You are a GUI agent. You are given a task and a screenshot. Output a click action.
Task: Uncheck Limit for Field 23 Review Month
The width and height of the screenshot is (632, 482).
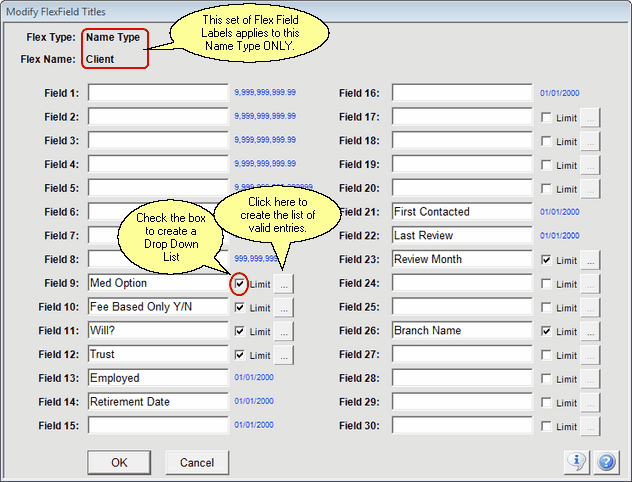[x=546, y=260]
